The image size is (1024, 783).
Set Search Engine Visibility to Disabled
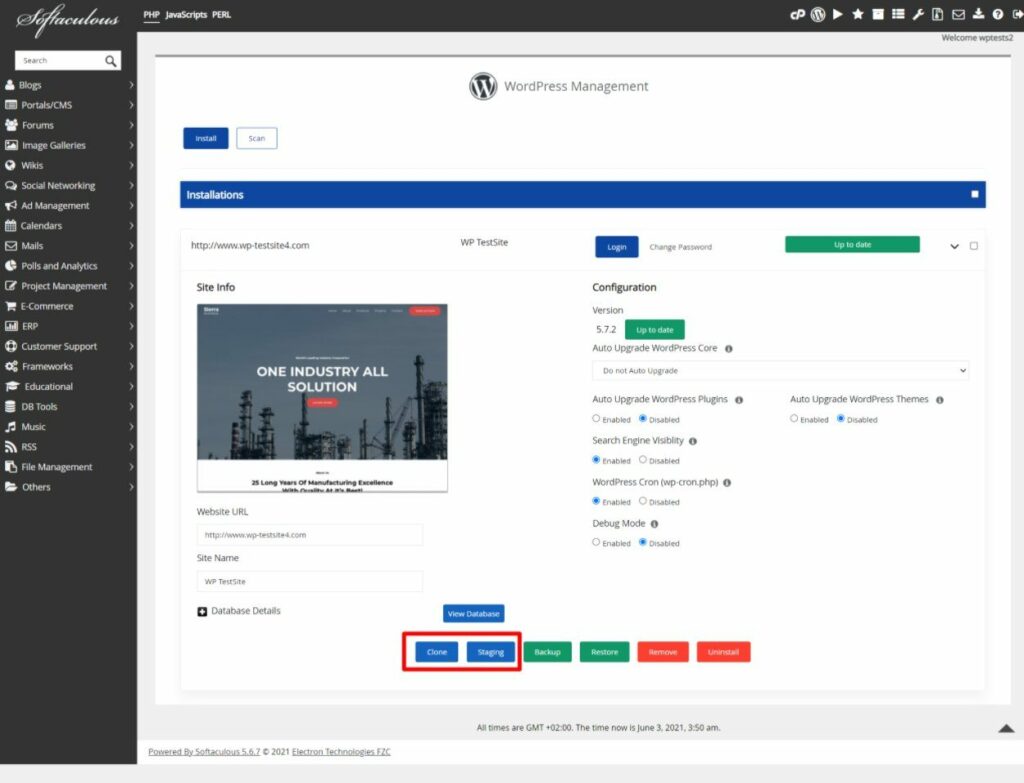(x=643, y=460)
